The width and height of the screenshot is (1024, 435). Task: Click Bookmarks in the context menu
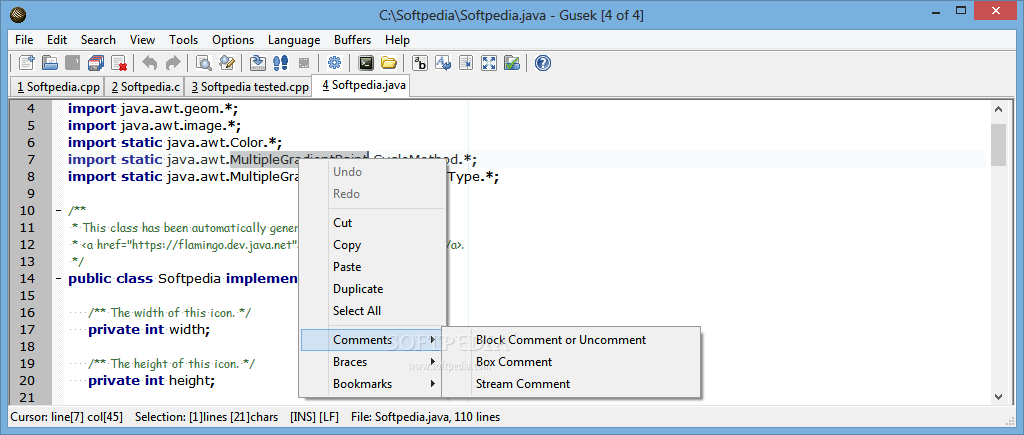pyautogui.click(x=372, y=384)
